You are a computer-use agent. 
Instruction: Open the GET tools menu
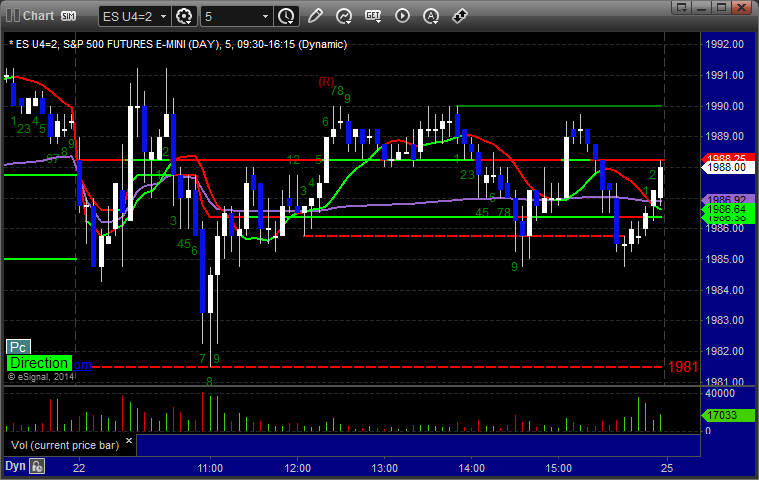[373, 16]
